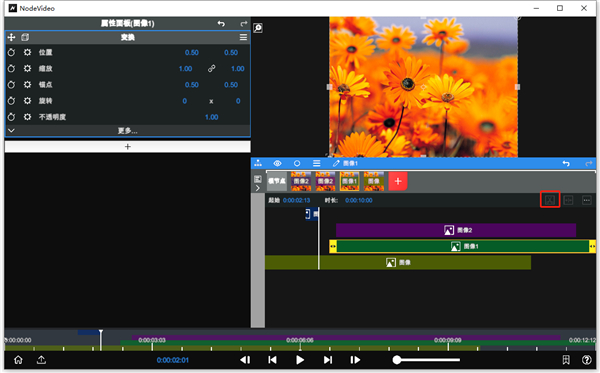Edit the 起始 start time 0:00:02:13
Viewport: 600px width, 373px height.
297,200
